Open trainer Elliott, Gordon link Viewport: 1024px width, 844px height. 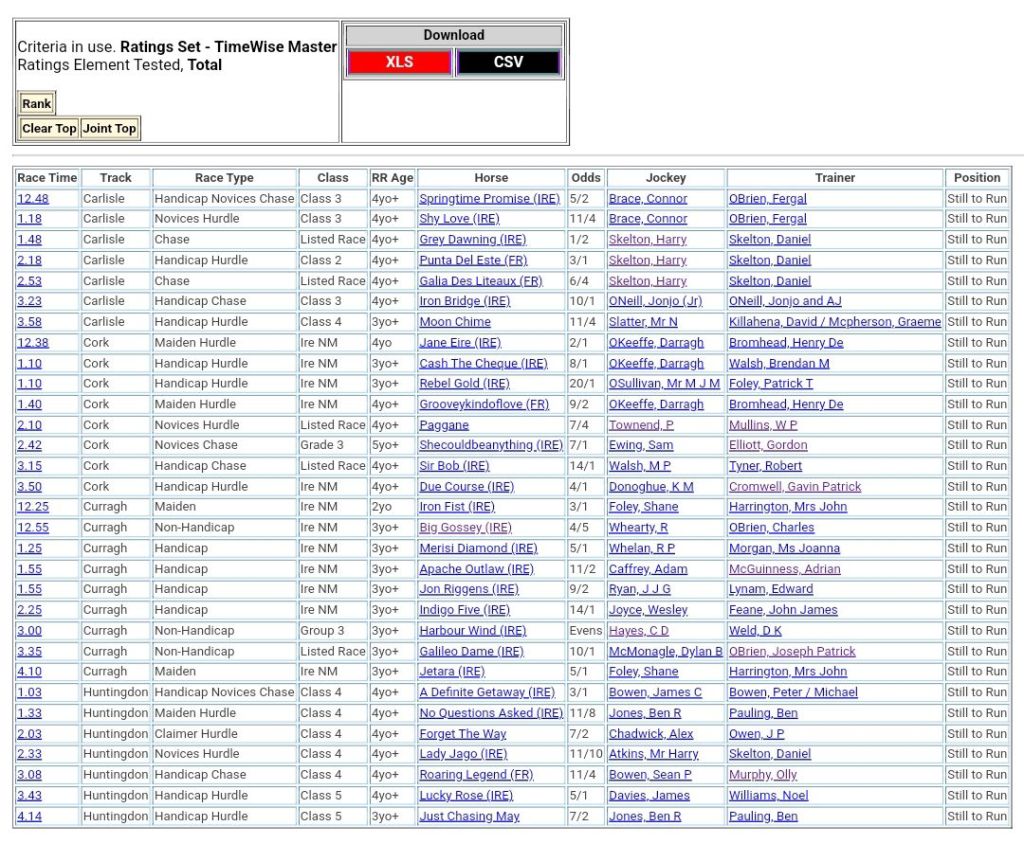click(767, 445)
